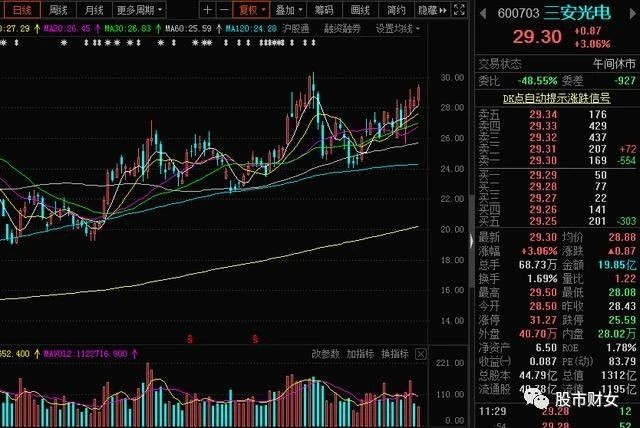Go to previous stock with left arrow
The image size is (640, 428).
(483, 14)
